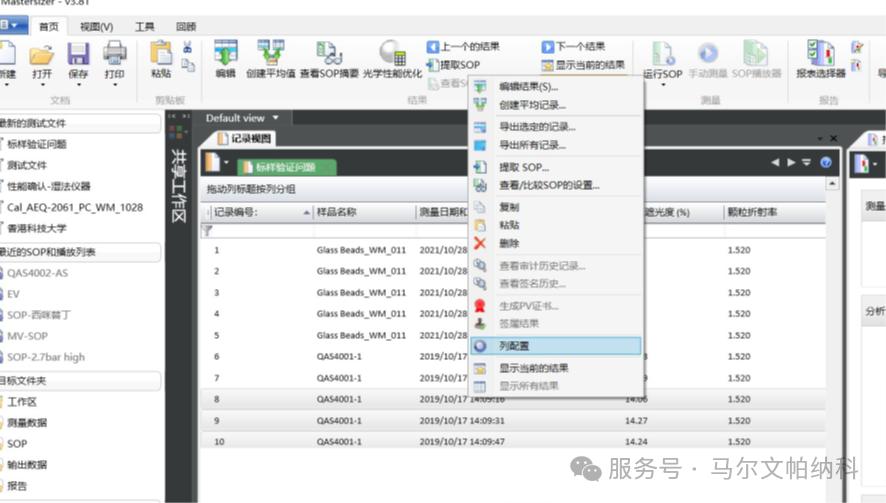
Task: Click the 样品名称 column header
Action: point(364,213)
